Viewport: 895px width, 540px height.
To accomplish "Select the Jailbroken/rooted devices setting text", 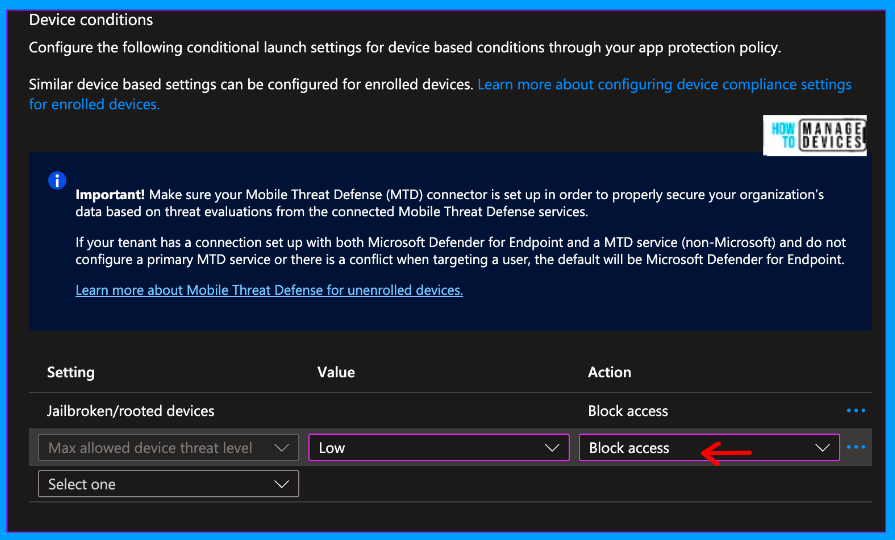I will [130, 411].
